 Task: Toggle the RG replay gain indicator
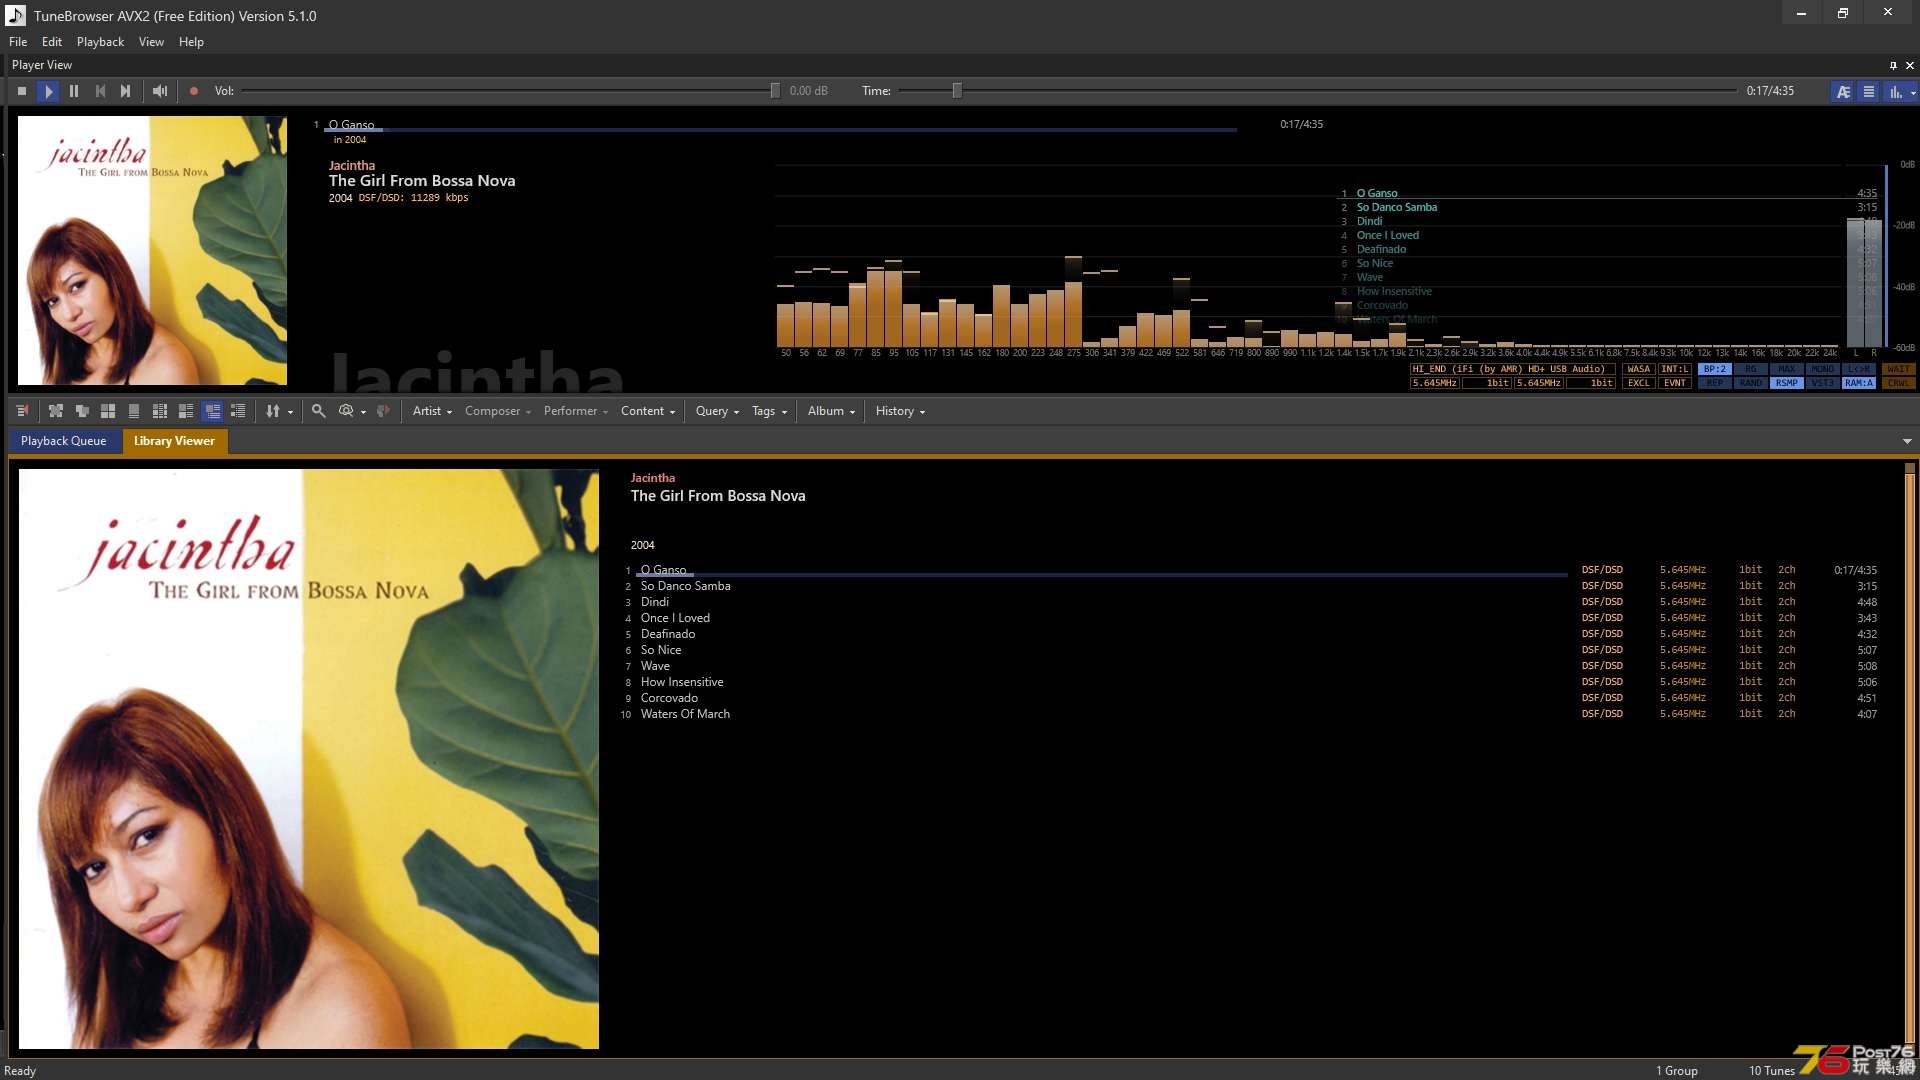point(1751,369)
